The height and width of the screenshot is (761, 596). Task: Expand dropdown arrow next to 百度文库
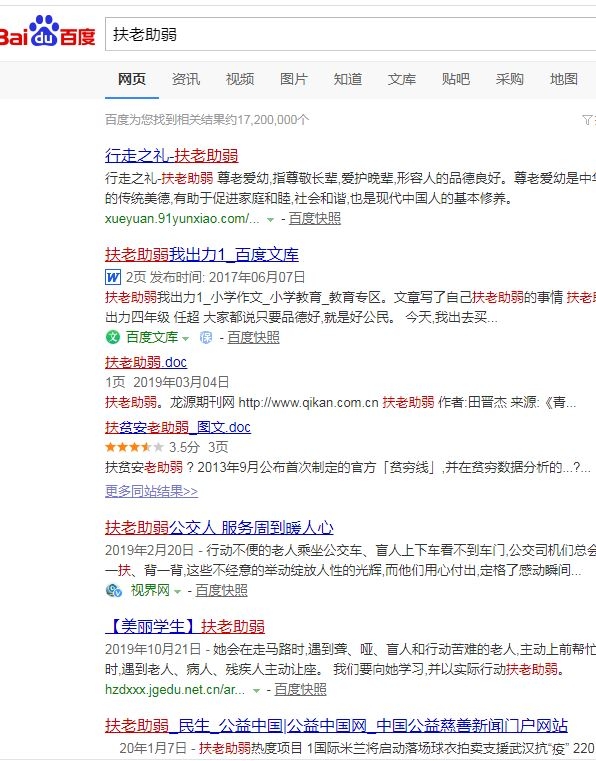pos(185,339)
